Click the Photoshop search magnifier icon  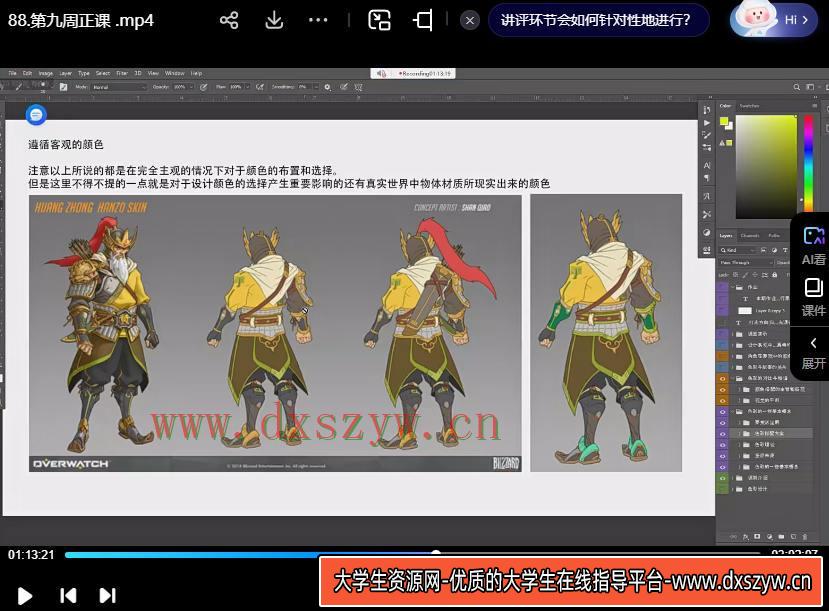[x=796, y=87]
